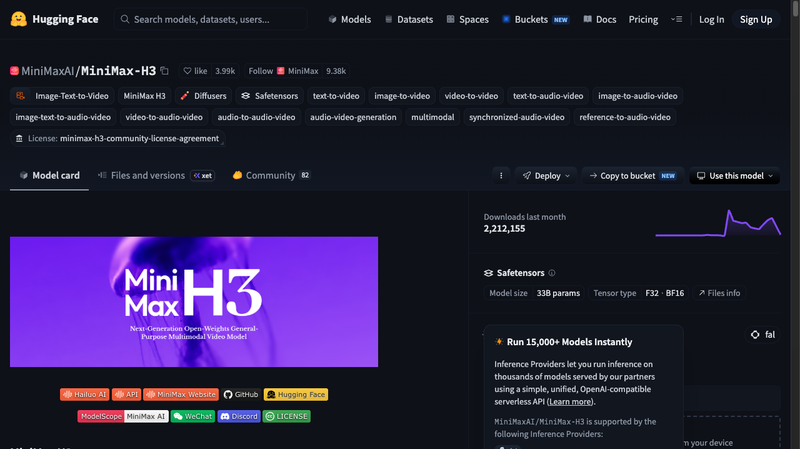Click the 2,212,155 downloads count
This screenshot has height=449, width=800.
pos(504,229)
